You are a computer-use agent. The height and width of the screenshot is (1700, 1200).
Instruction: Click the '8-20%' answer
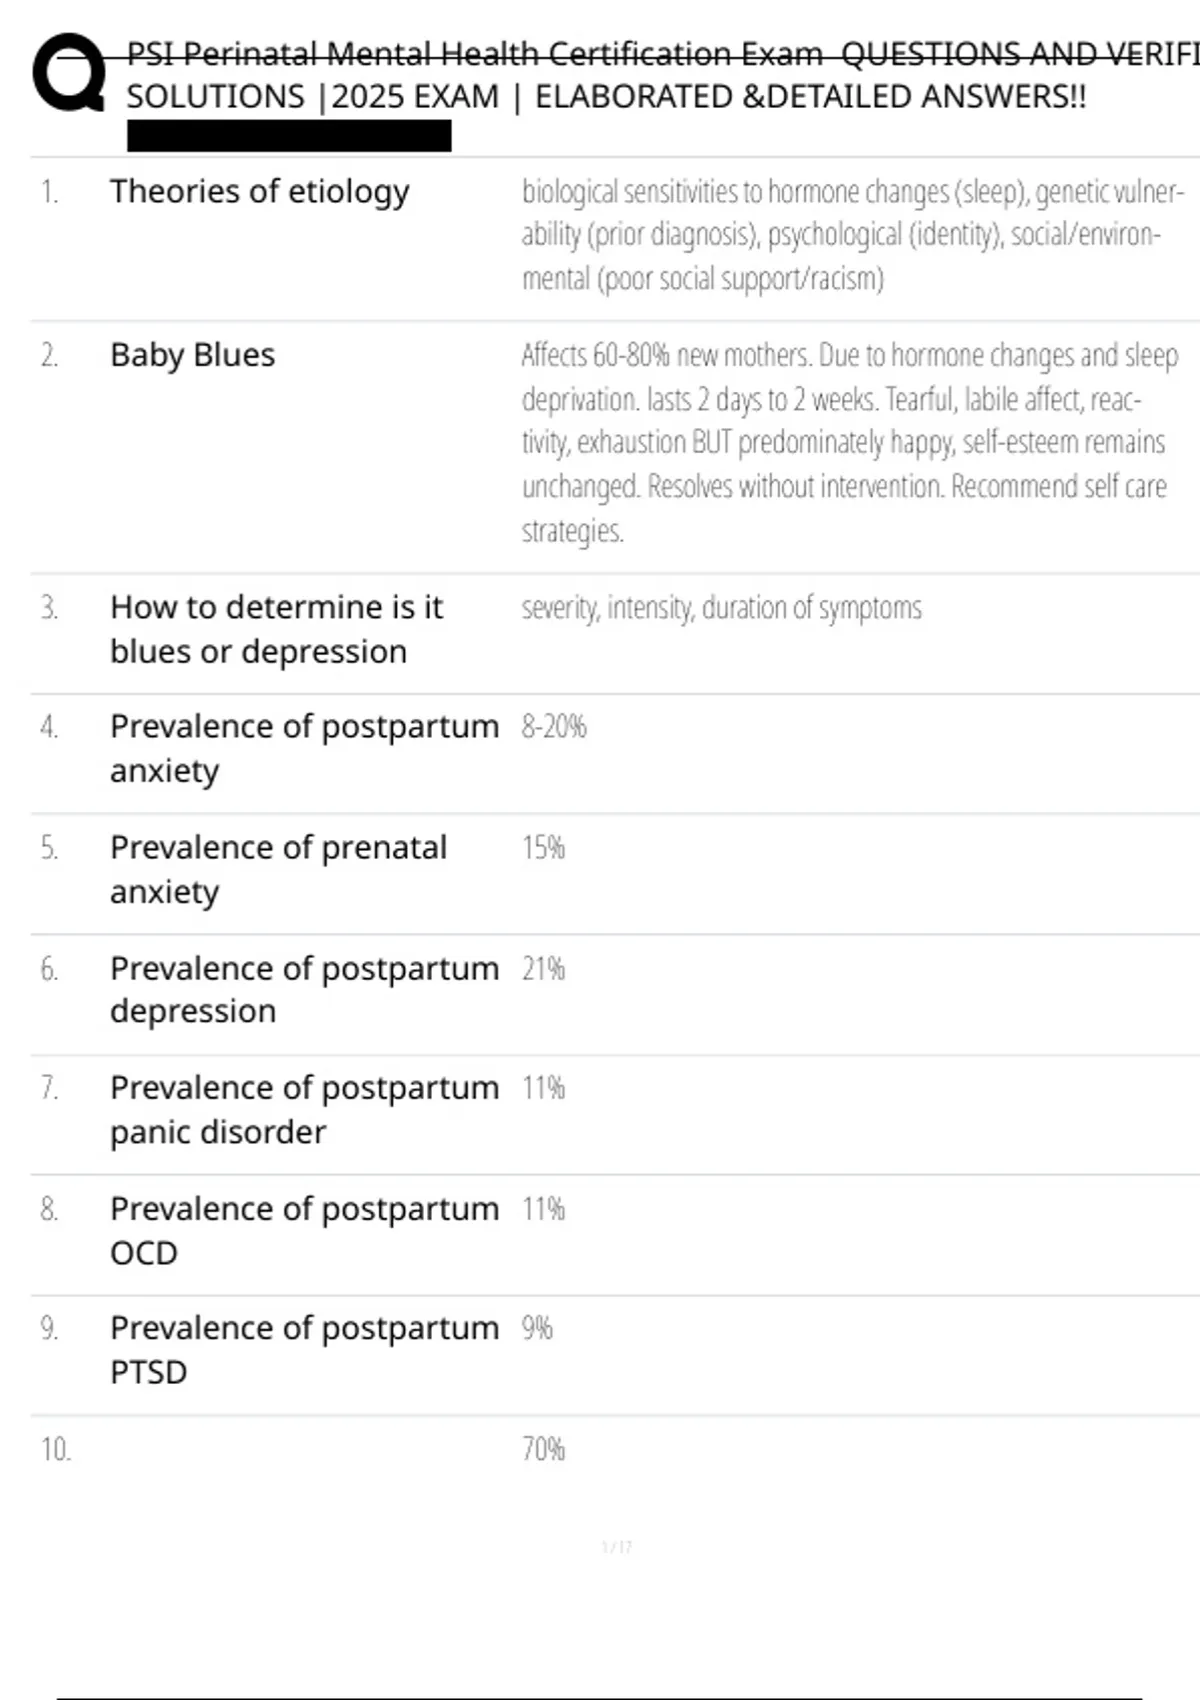pyautogui.click(x=553, y=726)
